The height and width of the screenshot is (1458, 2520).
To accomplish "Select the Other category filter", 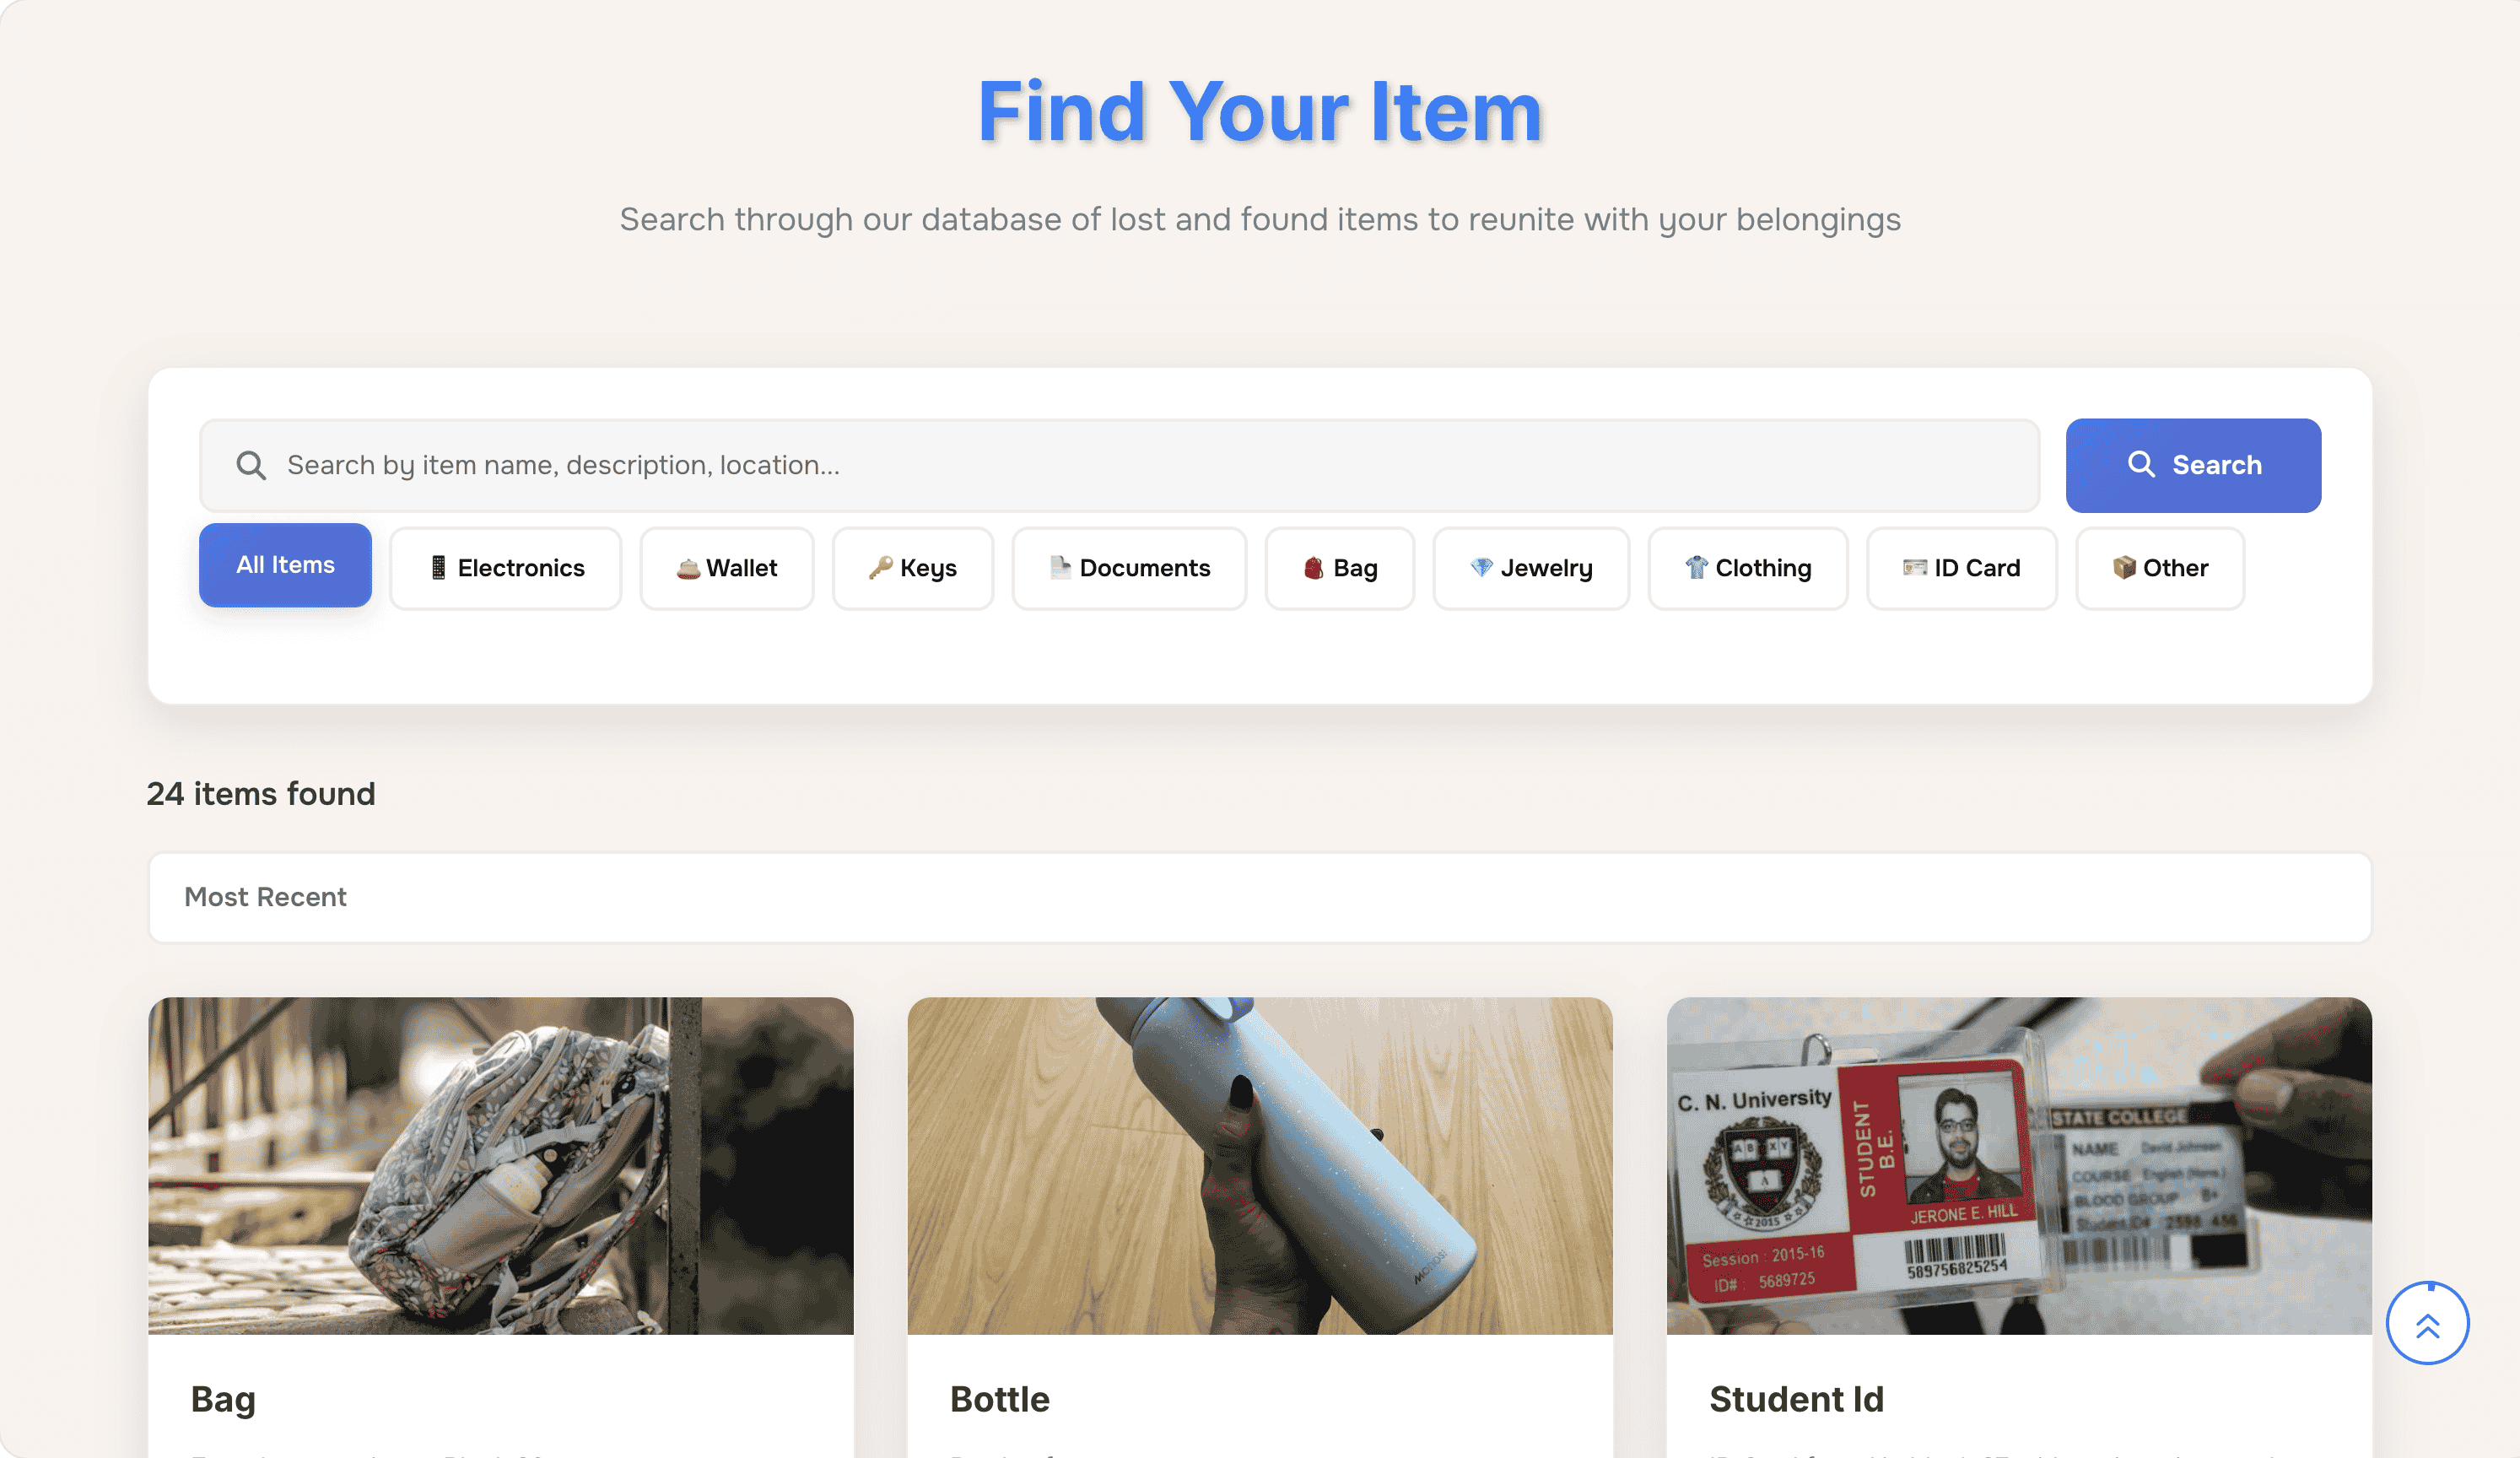I will pos(2160,568).
